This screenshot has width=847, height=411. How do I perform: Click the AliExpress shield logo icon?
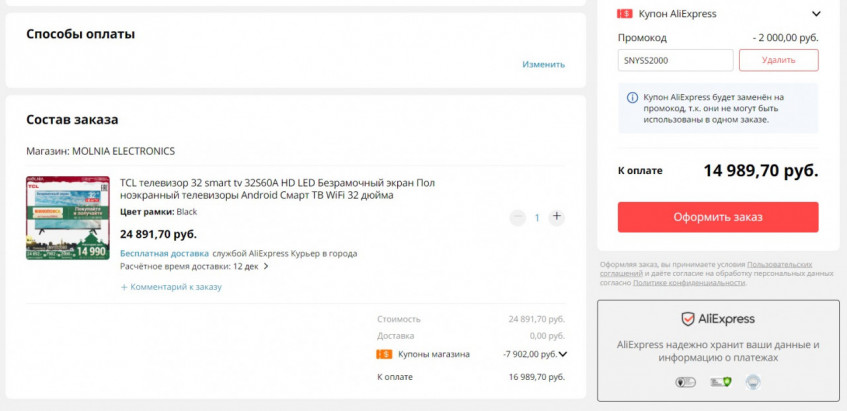click(687, 319)
